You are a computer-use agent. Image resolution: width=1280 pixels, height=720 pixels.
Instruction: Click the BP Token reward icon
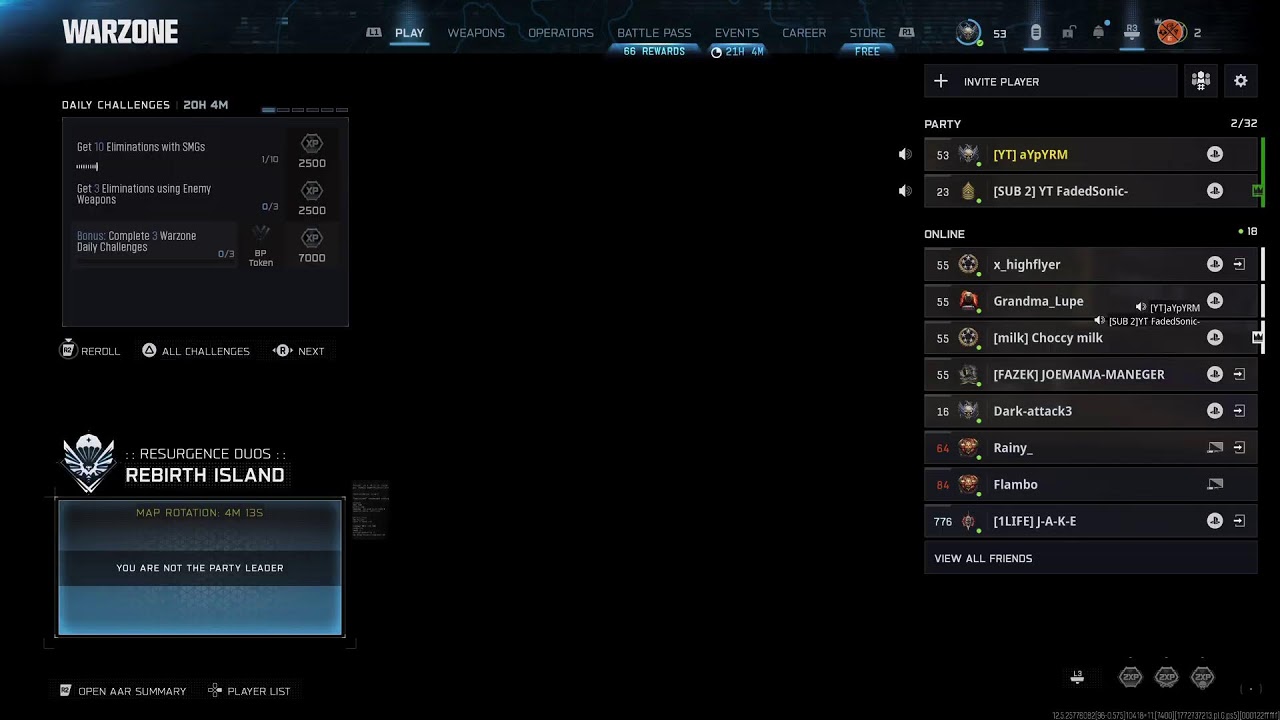point(261,246)
